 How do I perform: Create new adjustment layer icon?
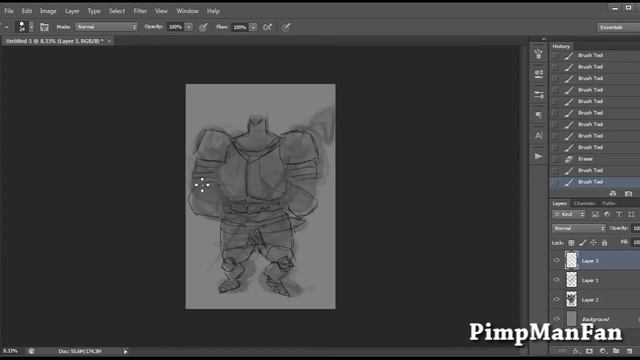click(603, 351)
